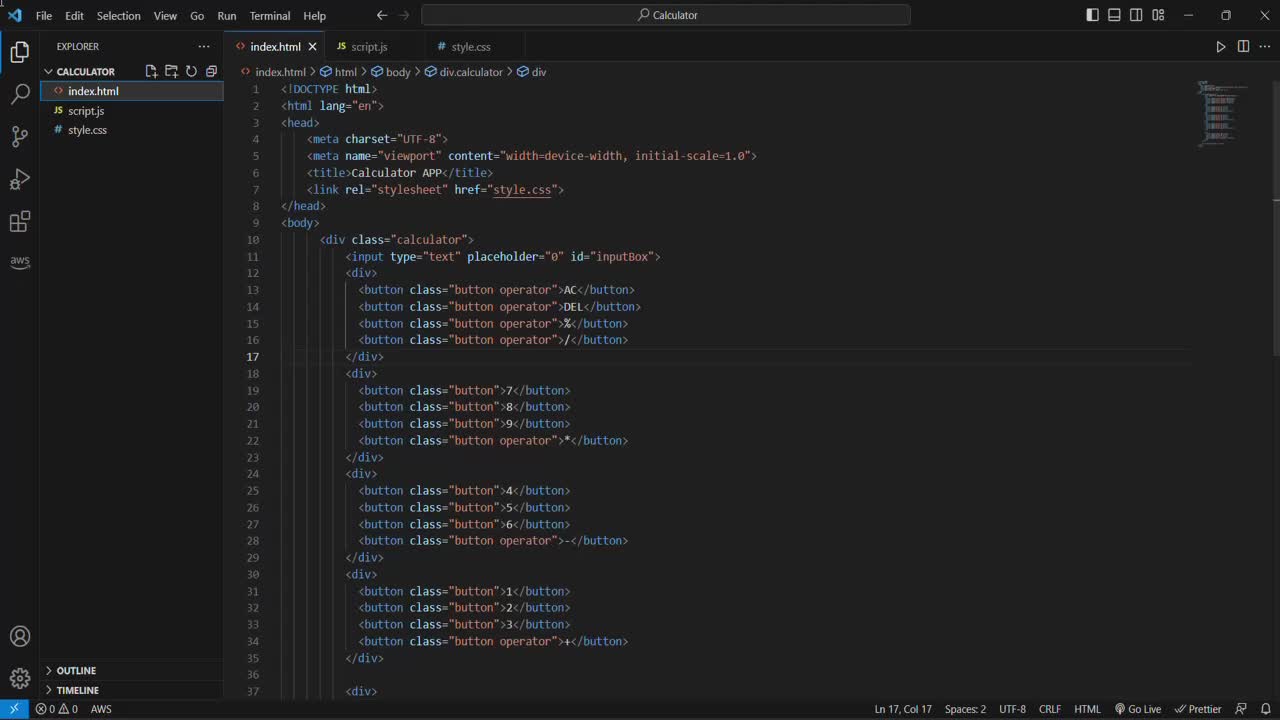Change the HTML language mode
Image resolution: width=1280 pixels, height=720 pixels.
1087,709
